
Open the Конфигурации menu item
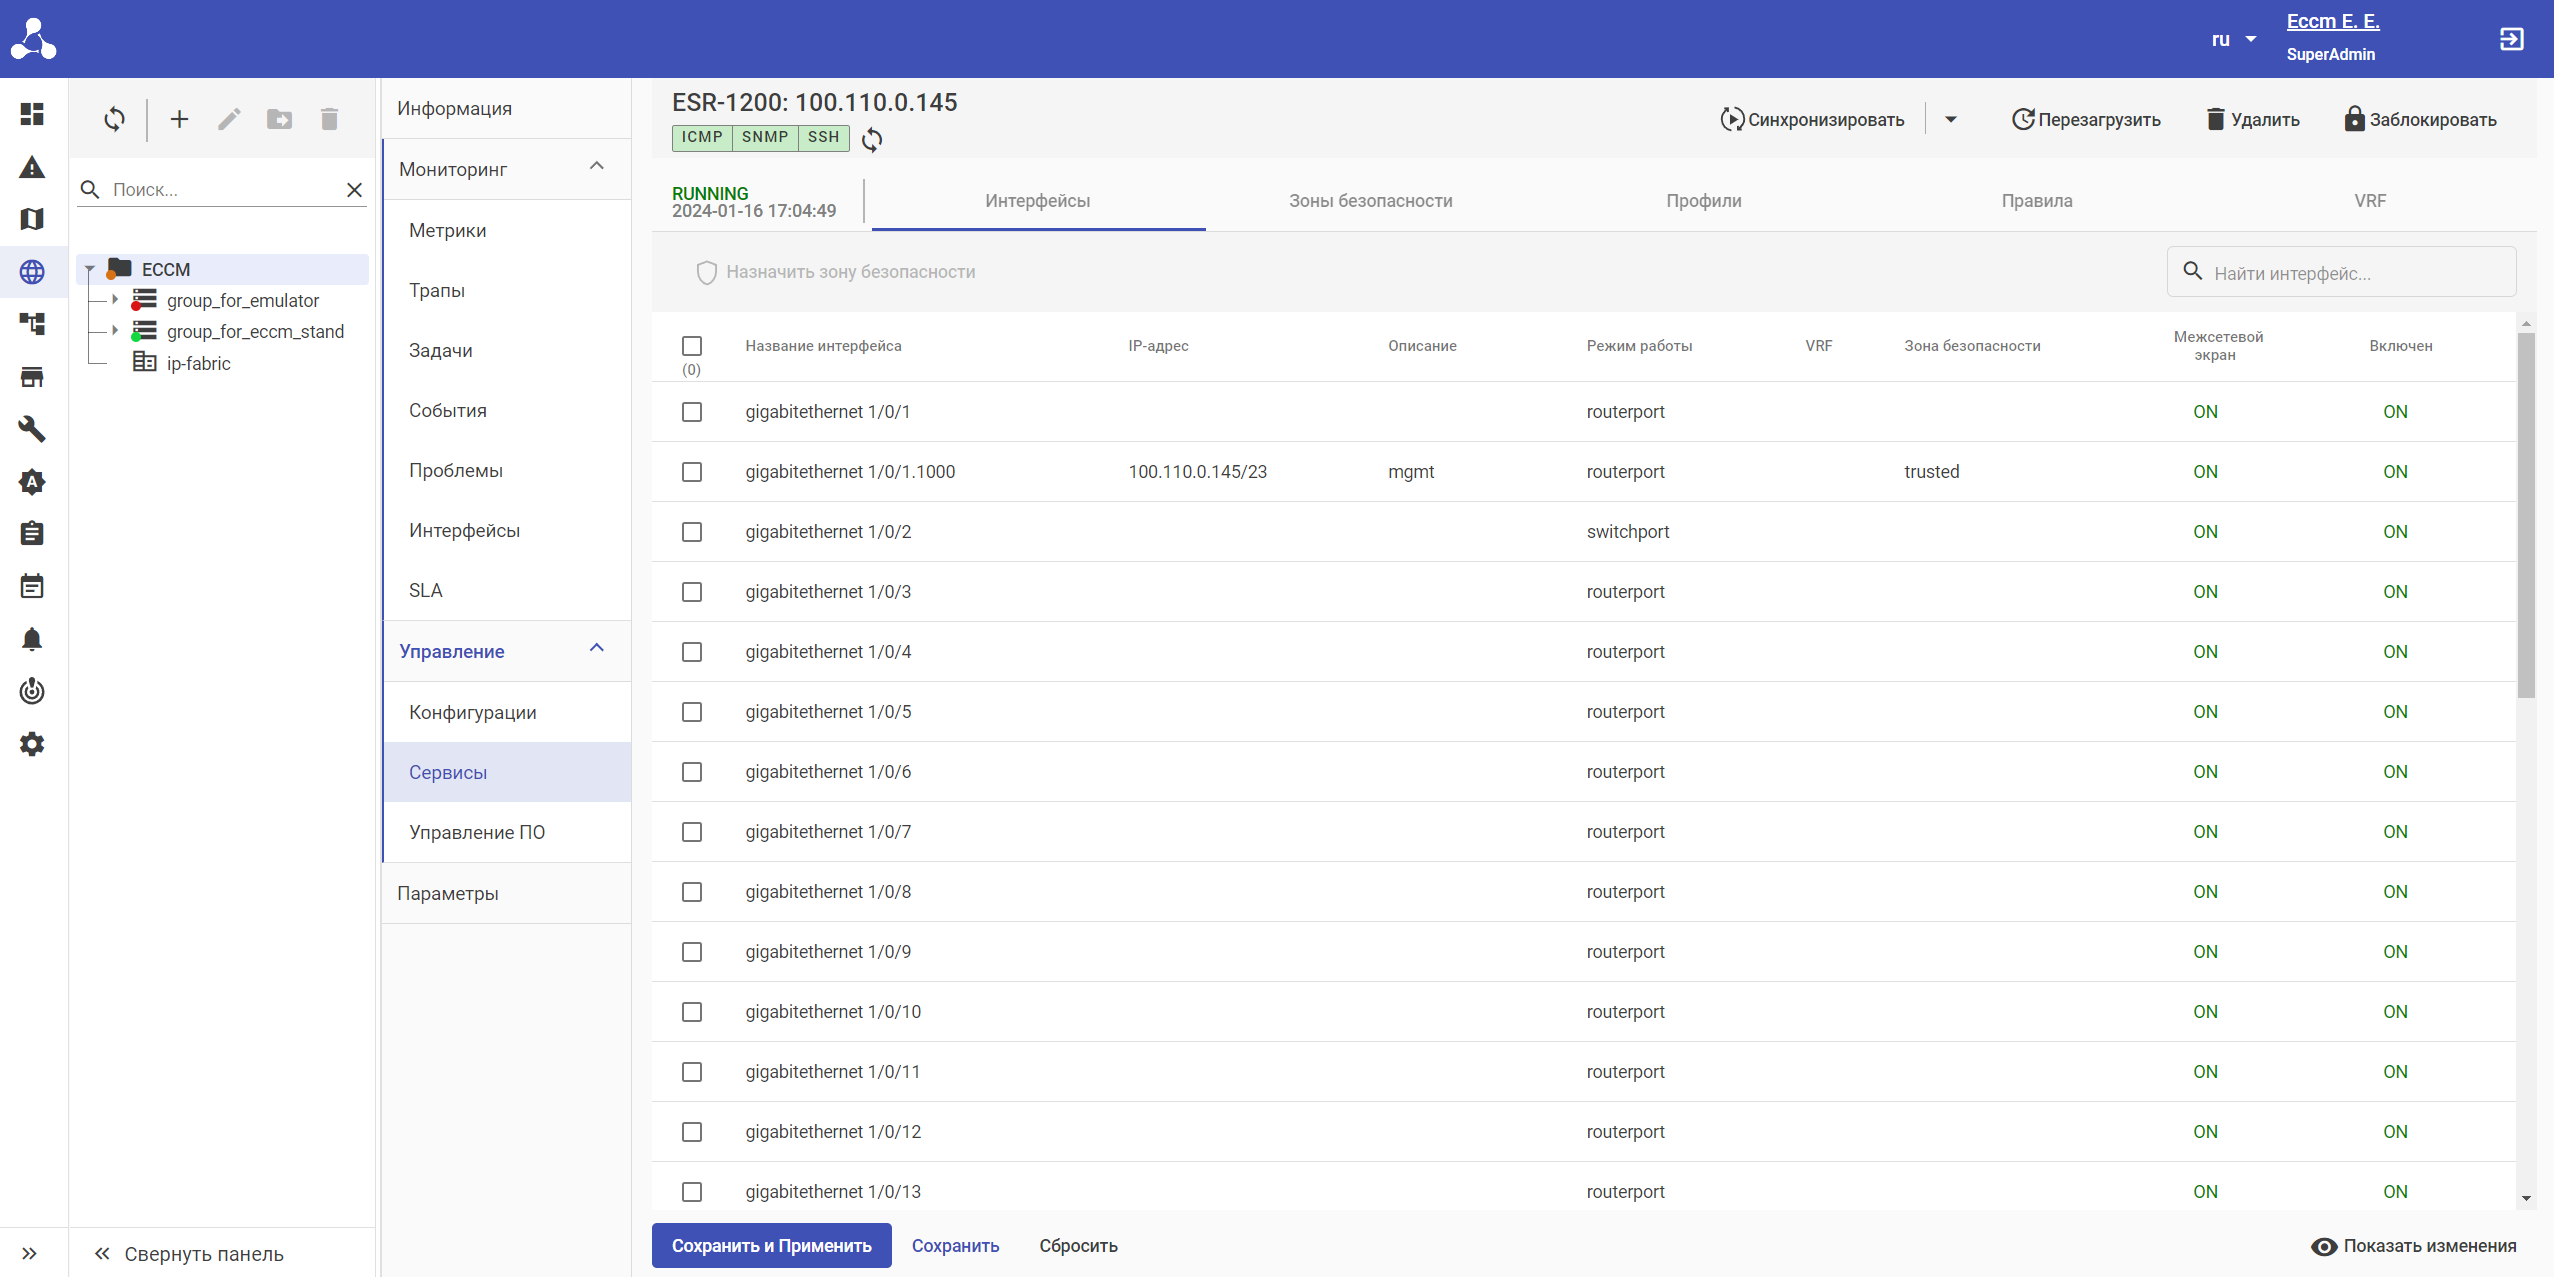click(473, 712)
